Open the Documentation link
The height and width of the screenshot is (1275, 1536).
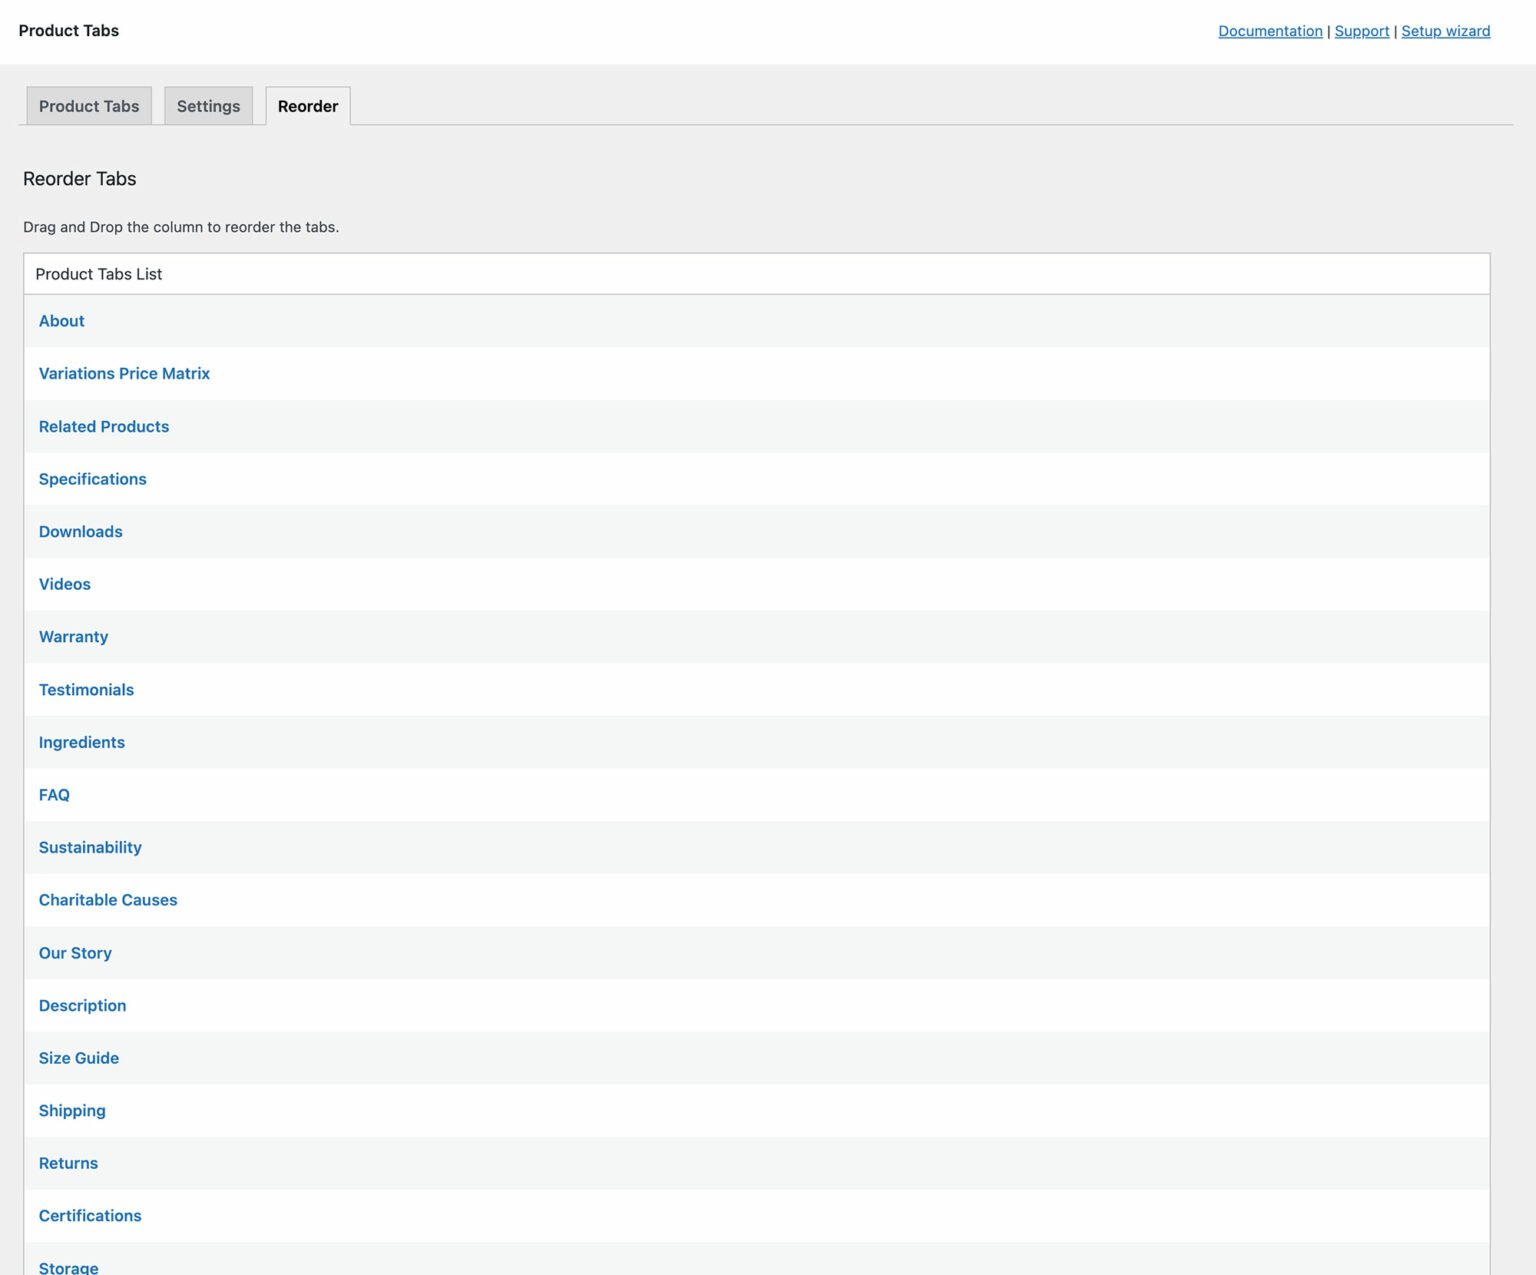coord(1270,31)
